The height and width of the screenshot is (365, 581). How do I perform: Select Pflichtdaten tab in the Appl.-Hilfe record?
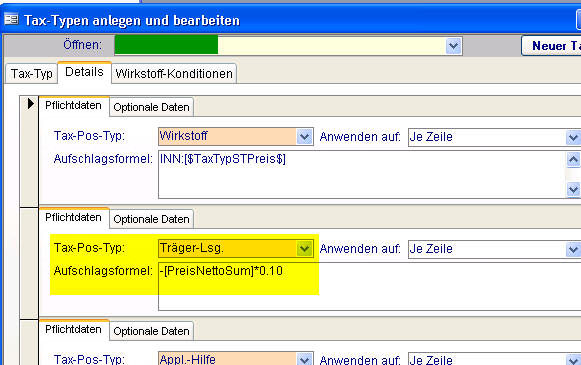[73, 329]
